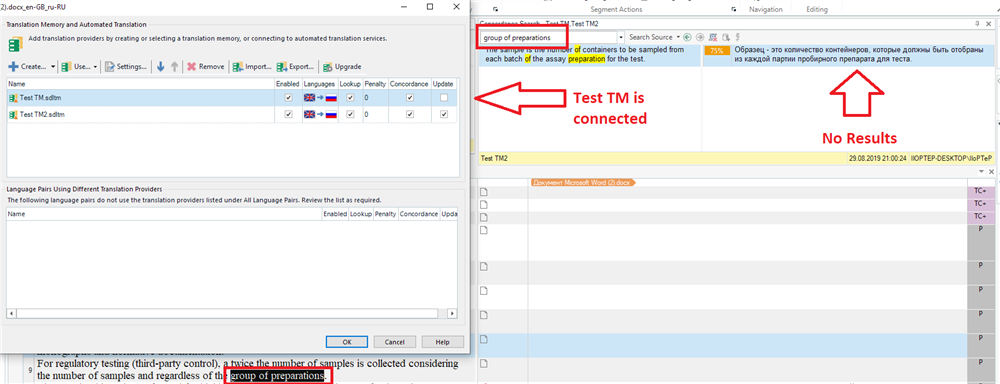Screen dimensions: 1000x384
Task: Toggle Lookup checkbox for Test TM.sdltm
Action: click(x=349, y=98)
